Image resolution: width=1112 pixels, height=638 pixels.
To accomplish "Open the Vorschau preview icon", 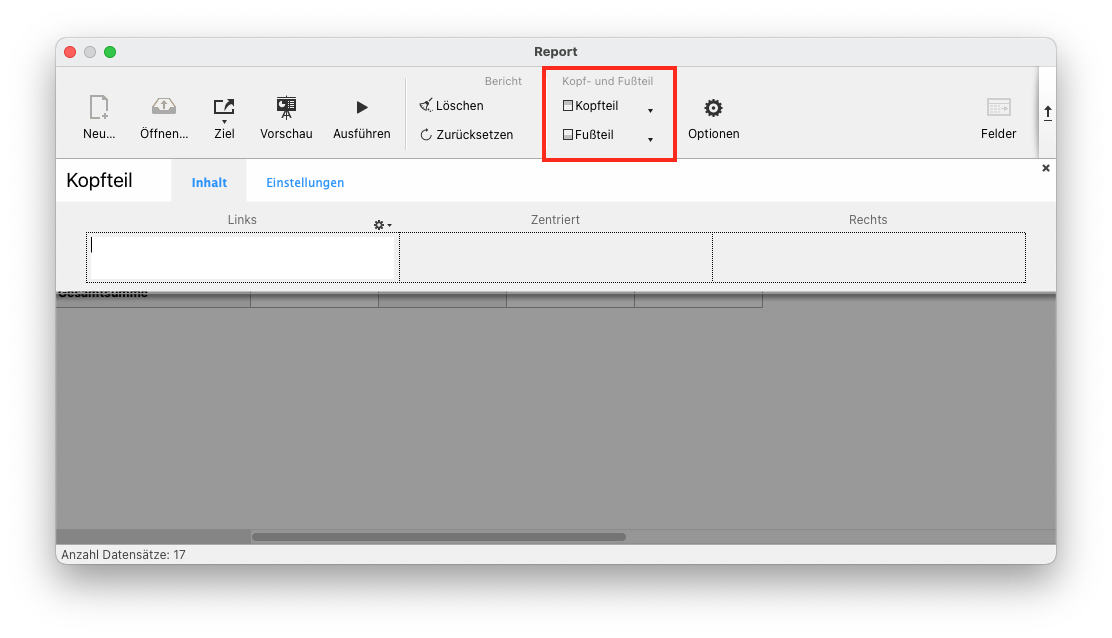I will click(x=286, y=108).
